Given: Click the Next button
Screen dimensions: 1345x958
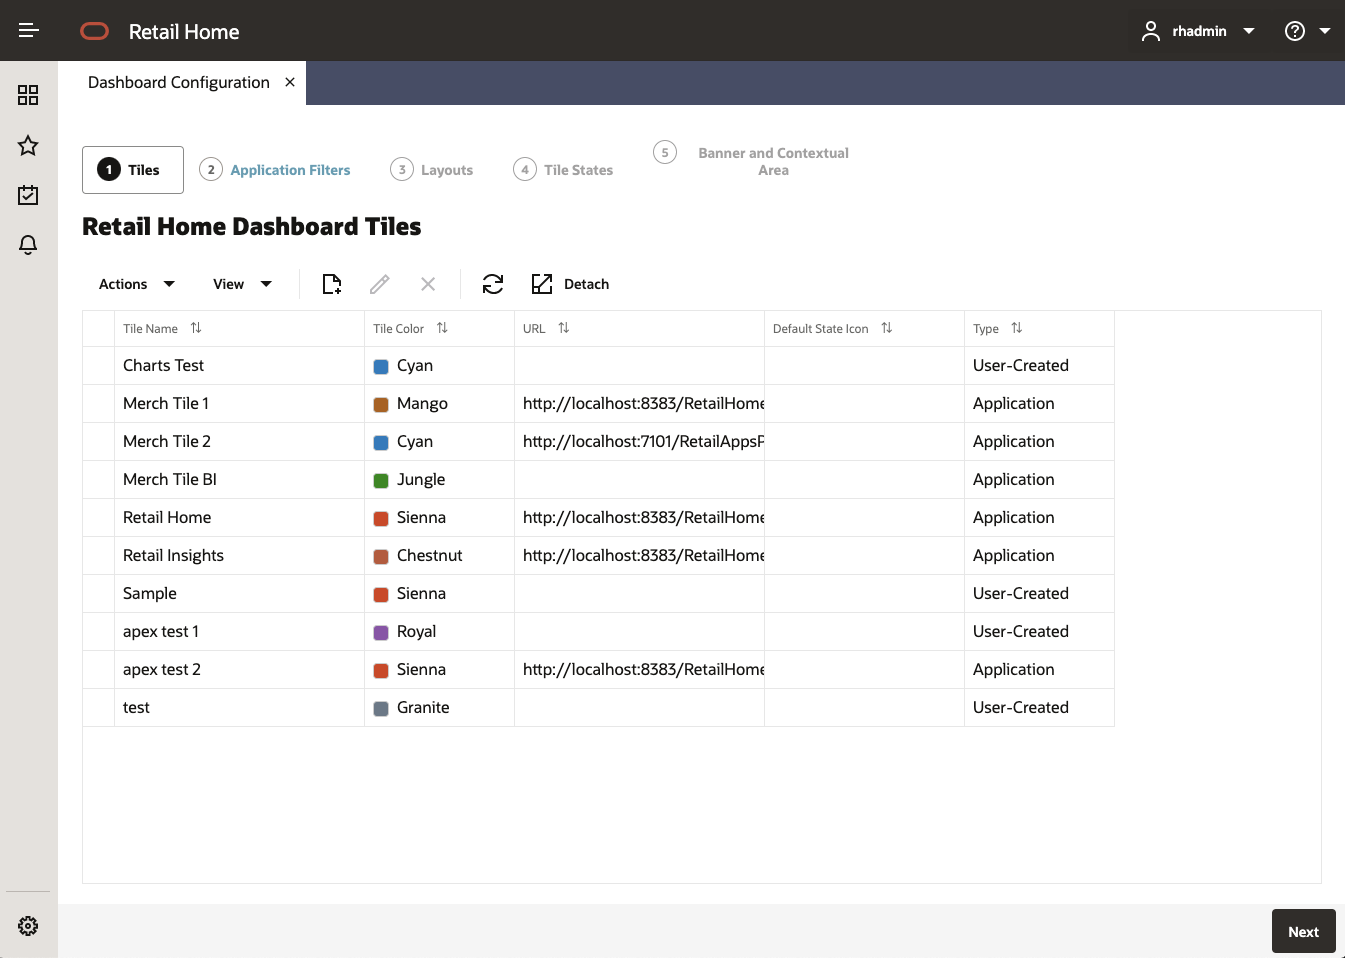Looking at the screenshot, I should point(1303,931).
